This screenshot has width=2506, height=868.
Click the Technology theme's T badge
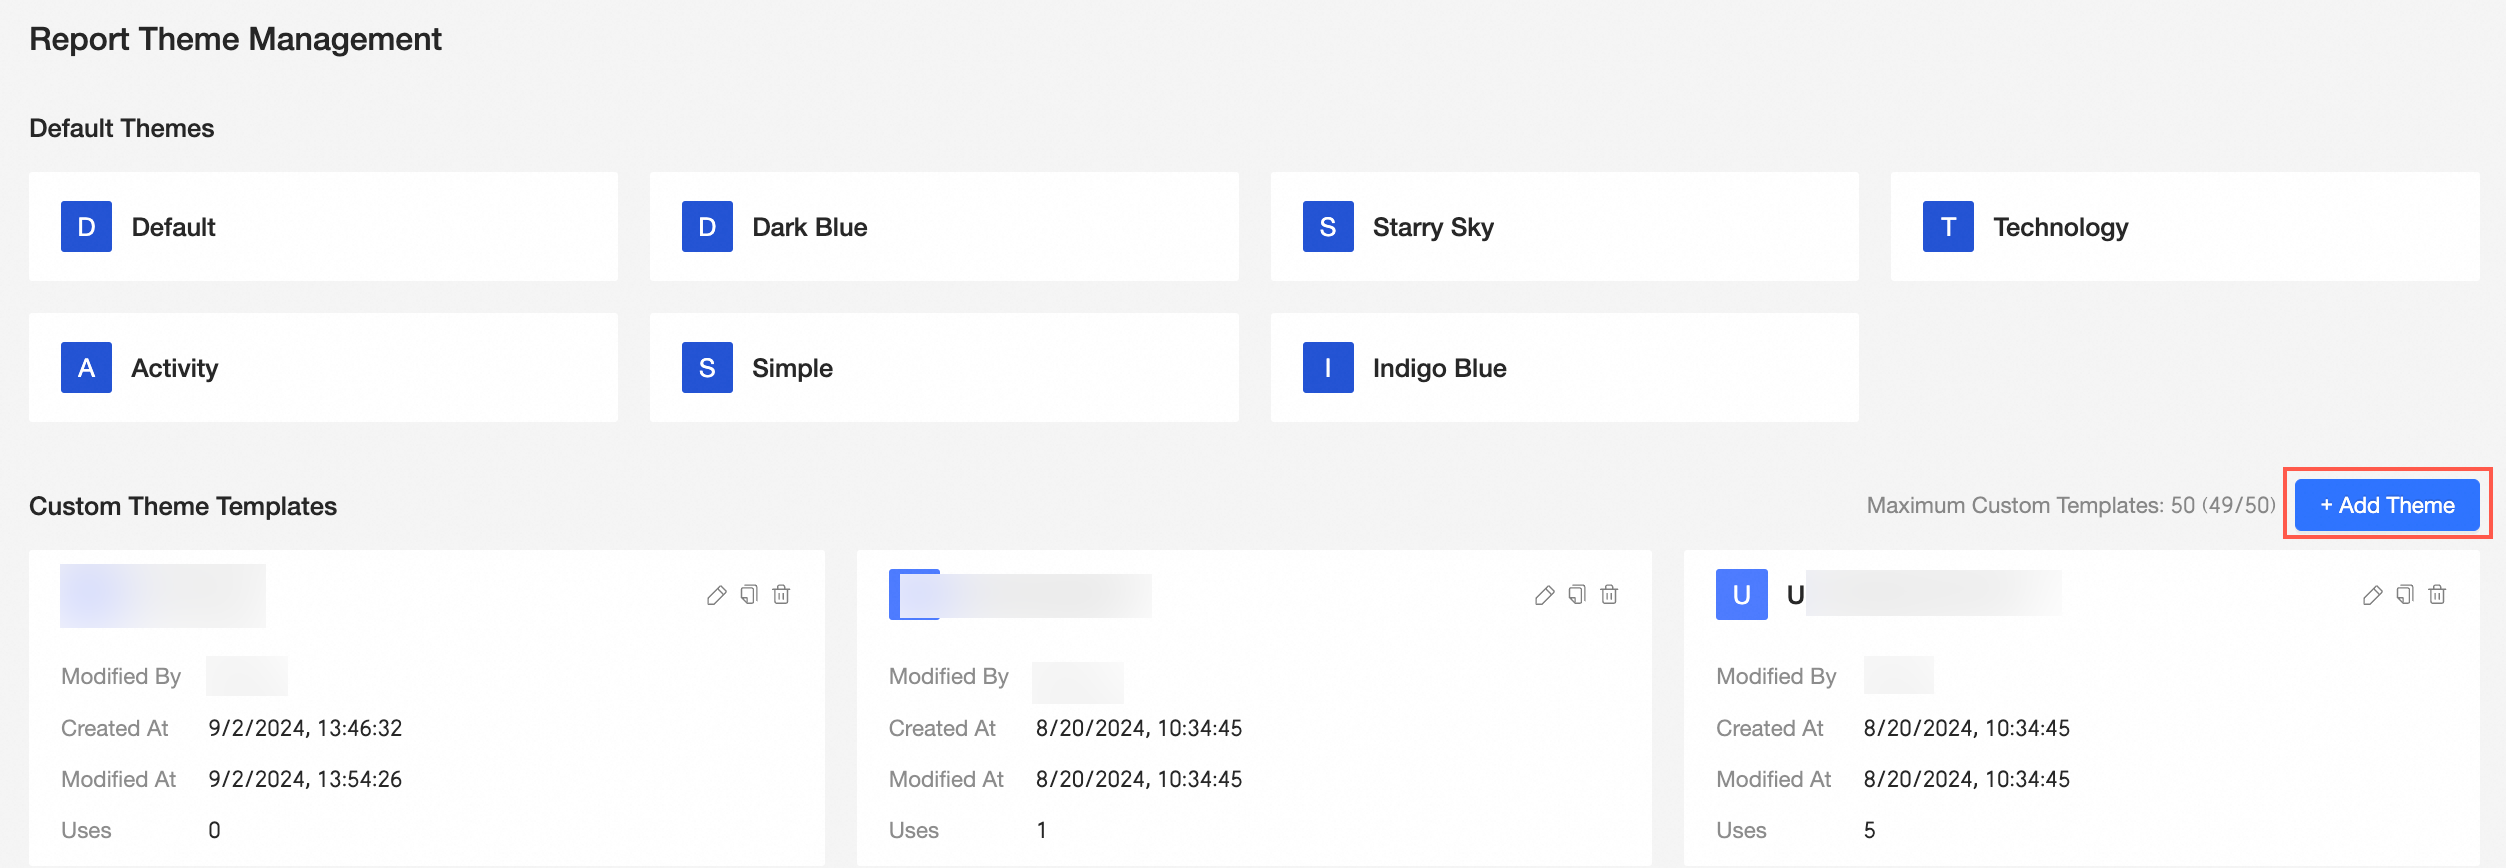tap(1947, 227)
